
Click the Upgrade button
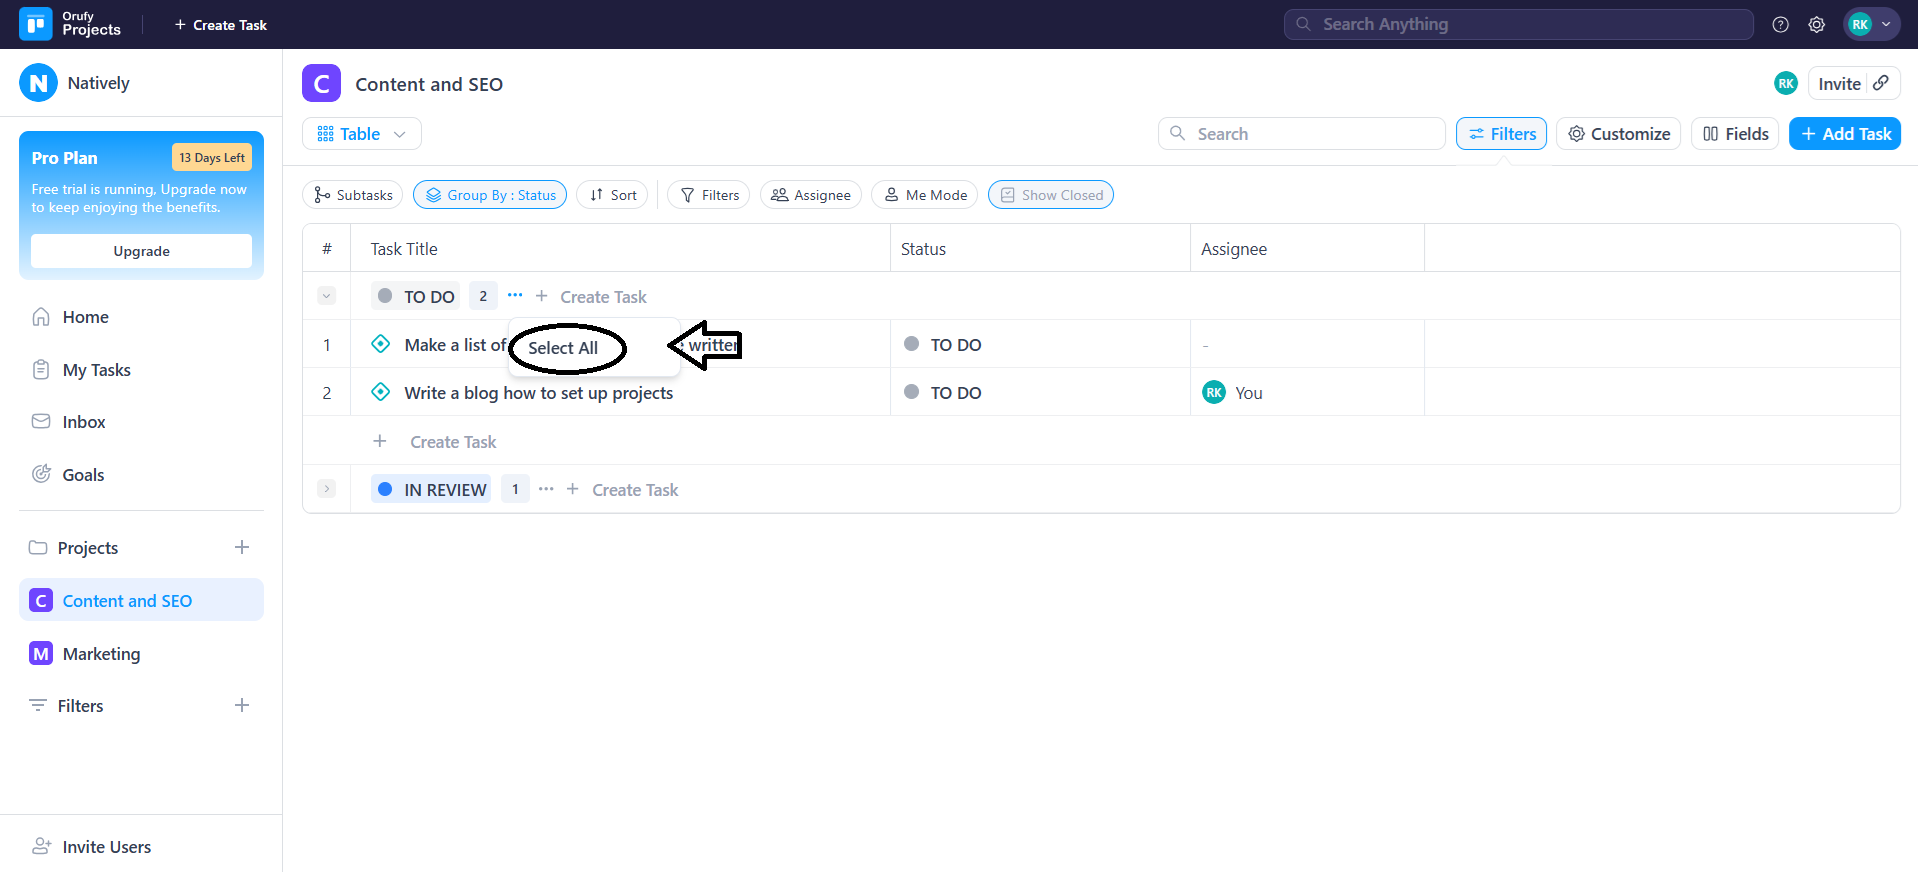pos(141,251)
